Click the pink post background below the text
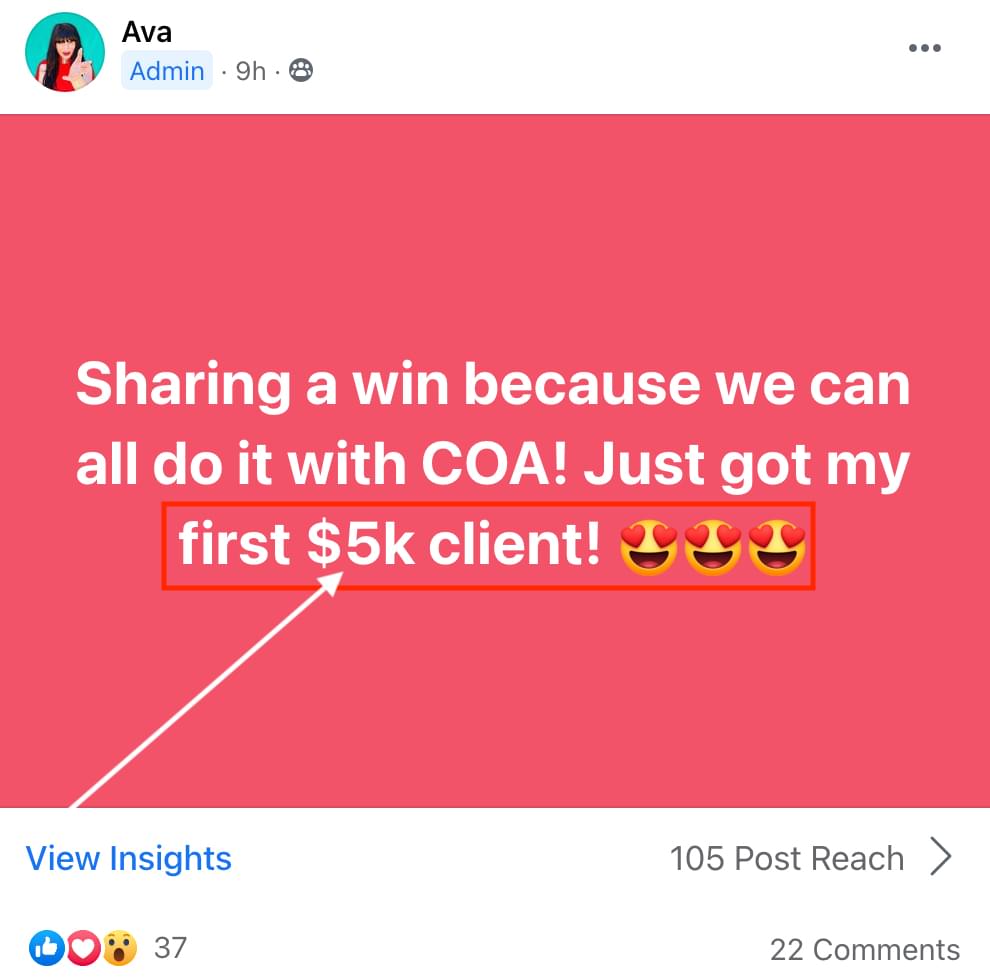 [x=600, y=700]
